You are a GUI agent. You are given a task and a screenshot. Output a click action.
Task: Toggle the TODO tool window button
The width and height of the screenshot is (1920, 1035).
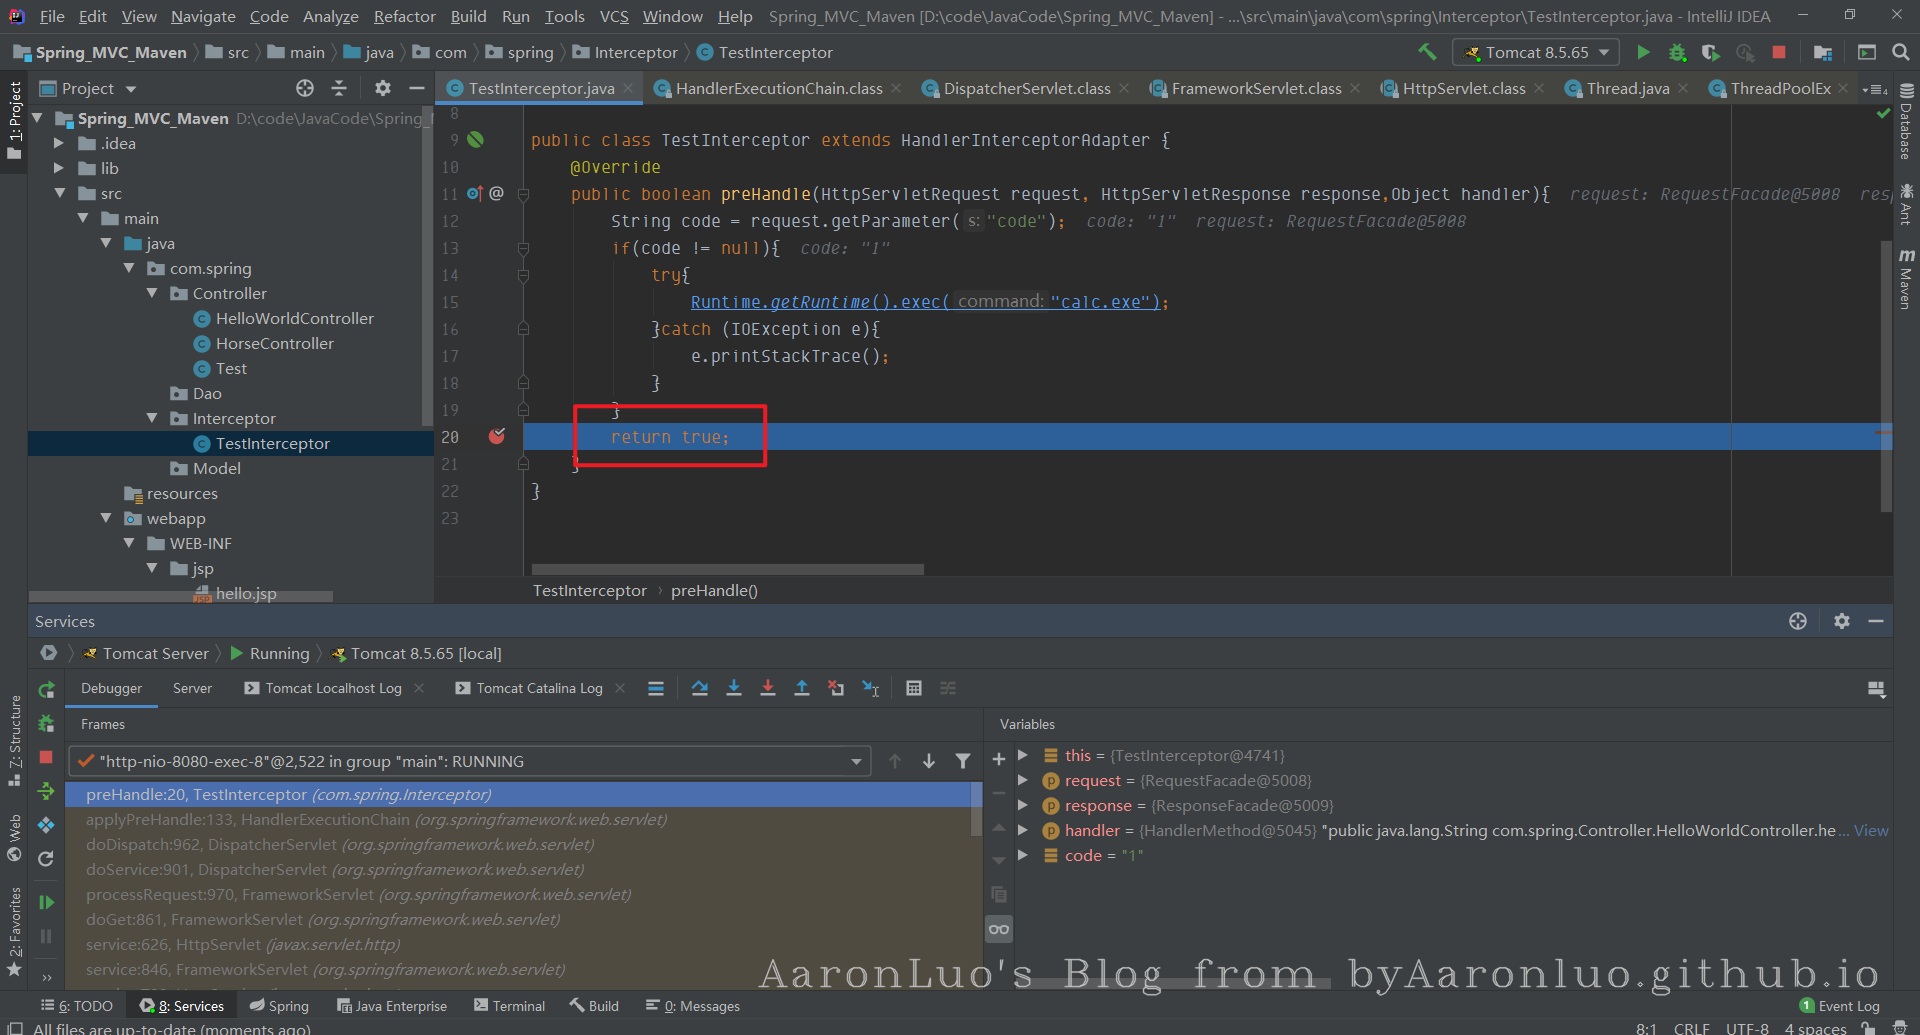pos(77,1006)
